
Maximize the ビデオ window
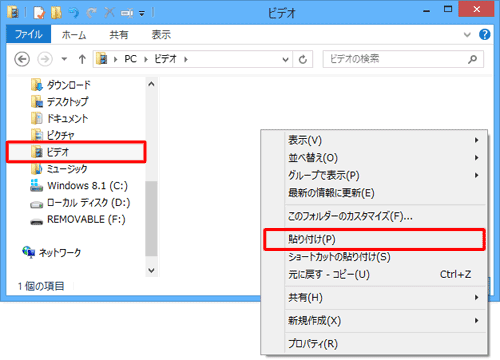(x=448, y=10)
